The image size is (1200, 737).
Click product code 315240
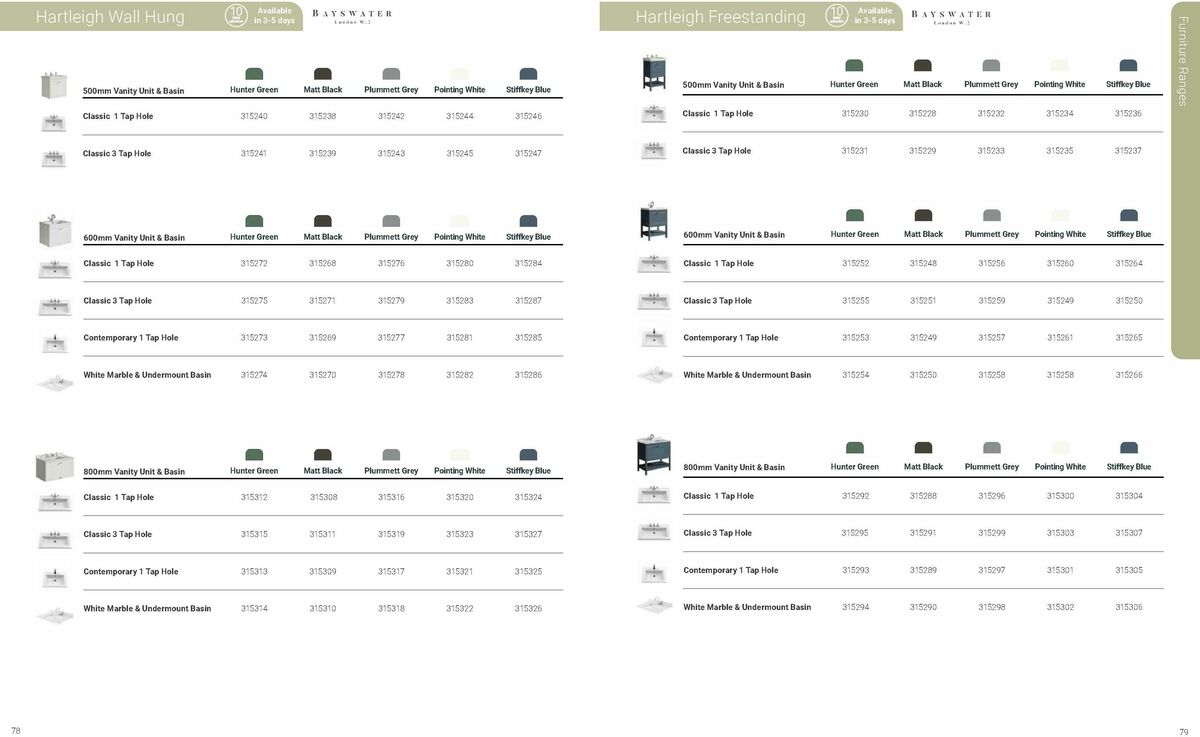coord(254,116)
